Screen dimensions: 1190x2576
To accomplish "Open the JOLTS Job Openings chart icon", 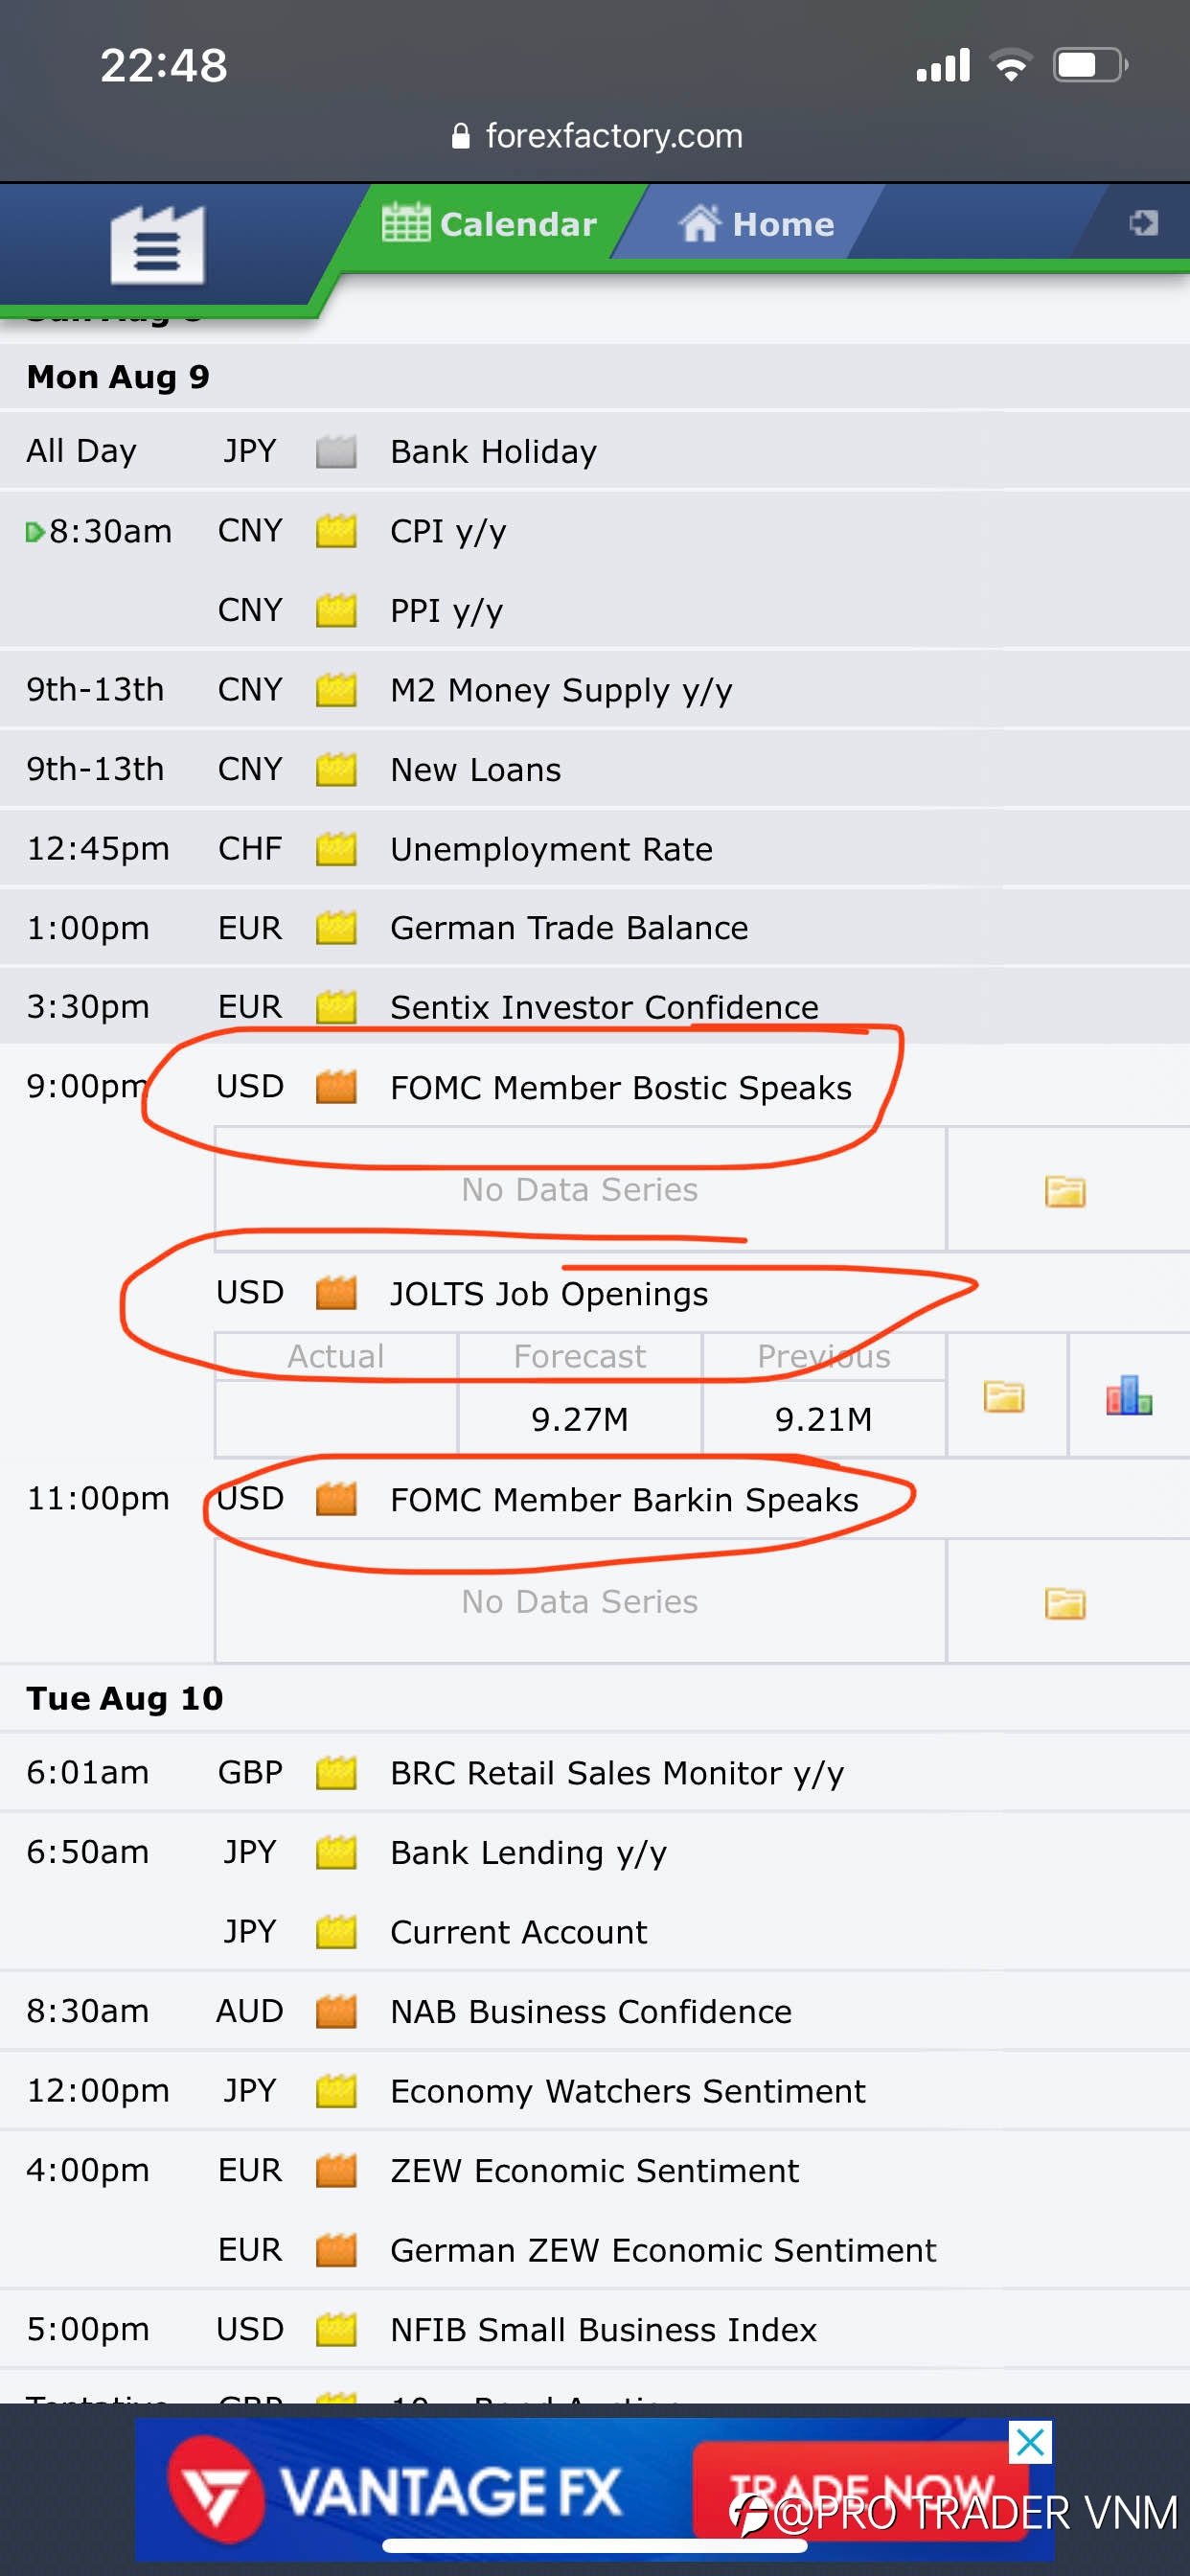I will [1129, 1394].
